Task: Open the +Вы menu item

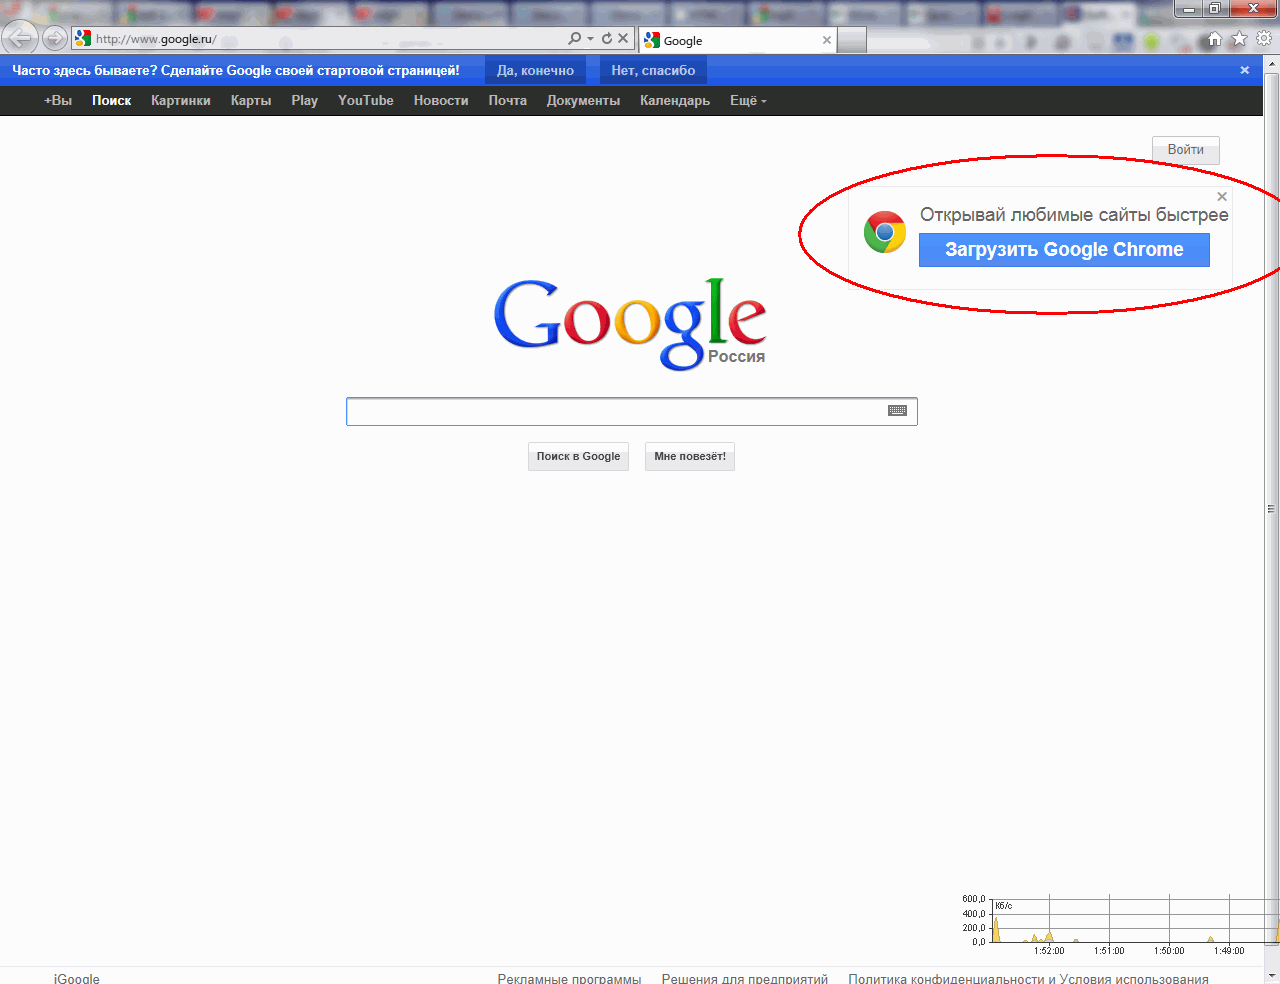Action: pos(58,100)
